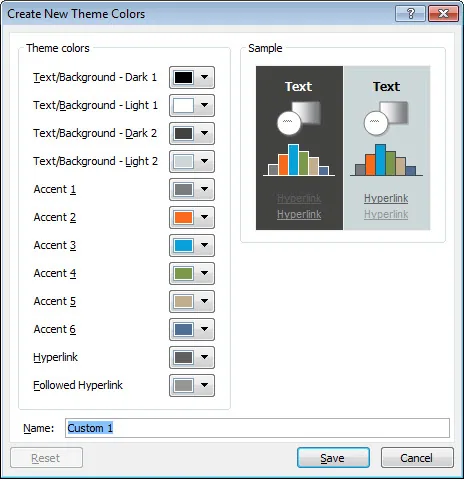The image size is (464, 485).
Task: Click the 'Text/Background - Dark 1' label
Action: (95, 77)
